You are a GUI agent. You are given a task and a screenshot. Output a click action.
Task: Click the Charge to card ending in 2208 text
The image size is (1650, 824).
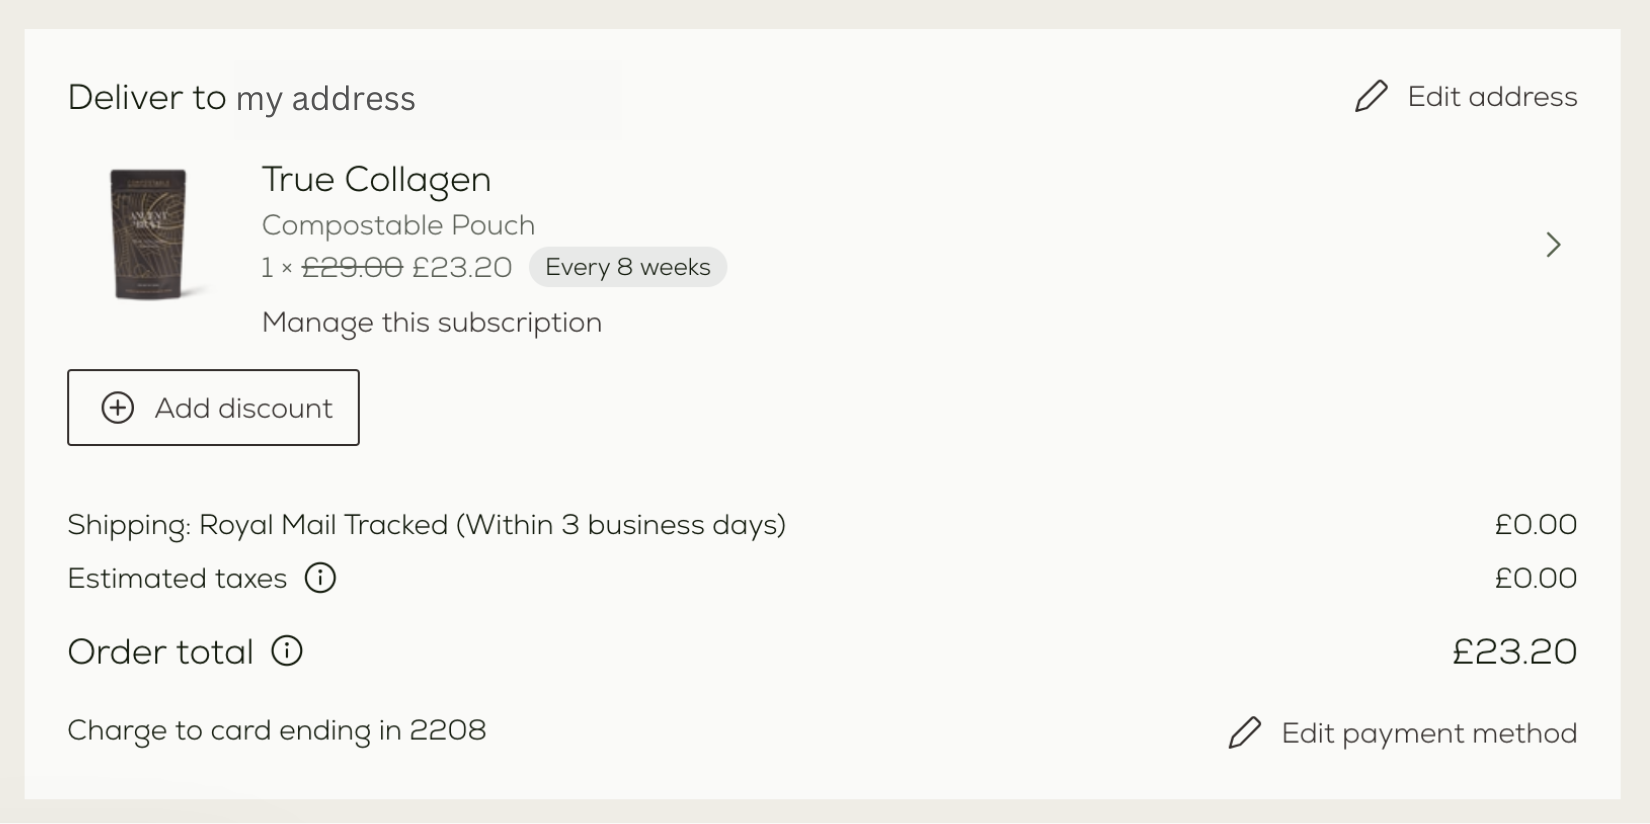[x=277, y=730]
